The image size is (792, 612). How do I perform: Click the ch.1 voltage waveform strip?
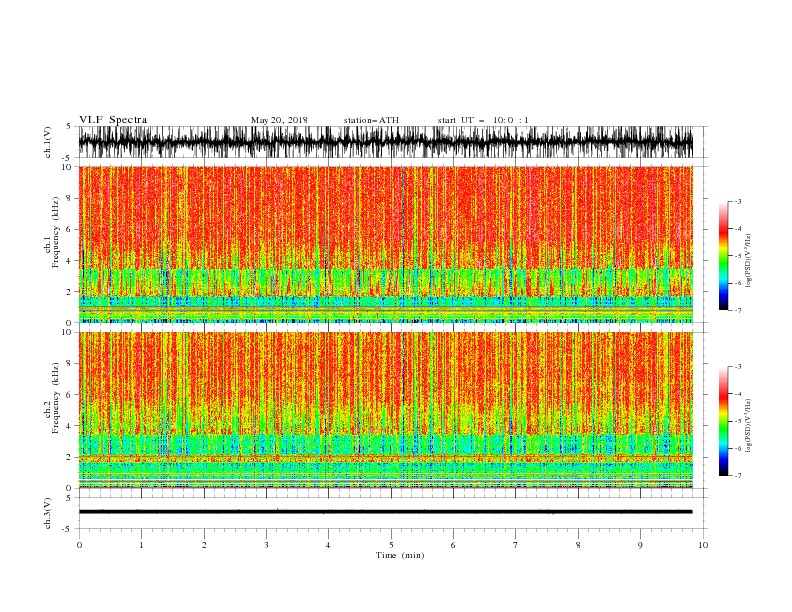386,142
